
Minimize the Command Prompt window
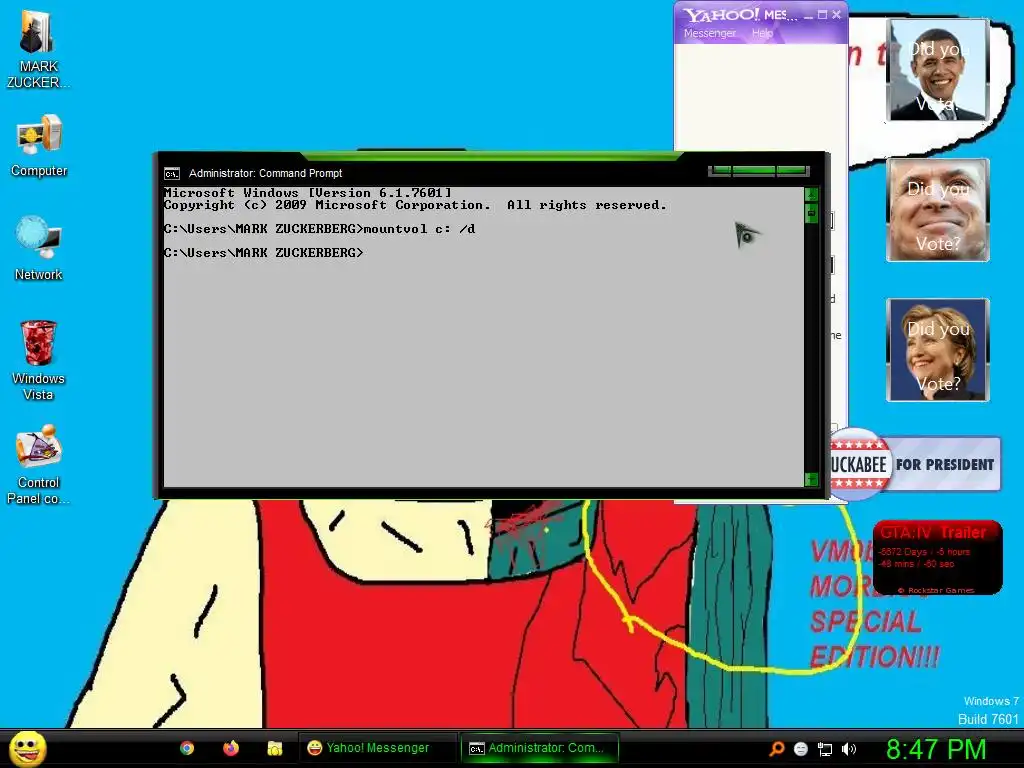click(721, 171)
